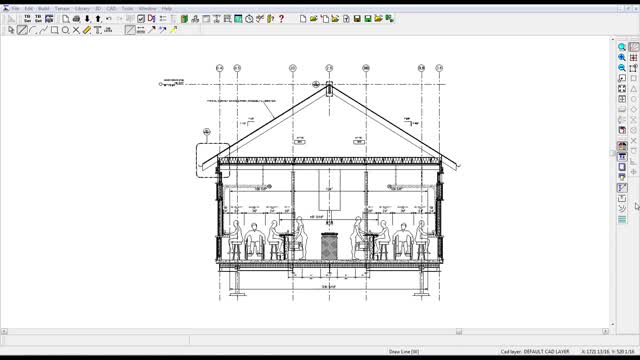Click the checkmark box toolbar icon
The image size is (640, 360).
tap(141, 19)
